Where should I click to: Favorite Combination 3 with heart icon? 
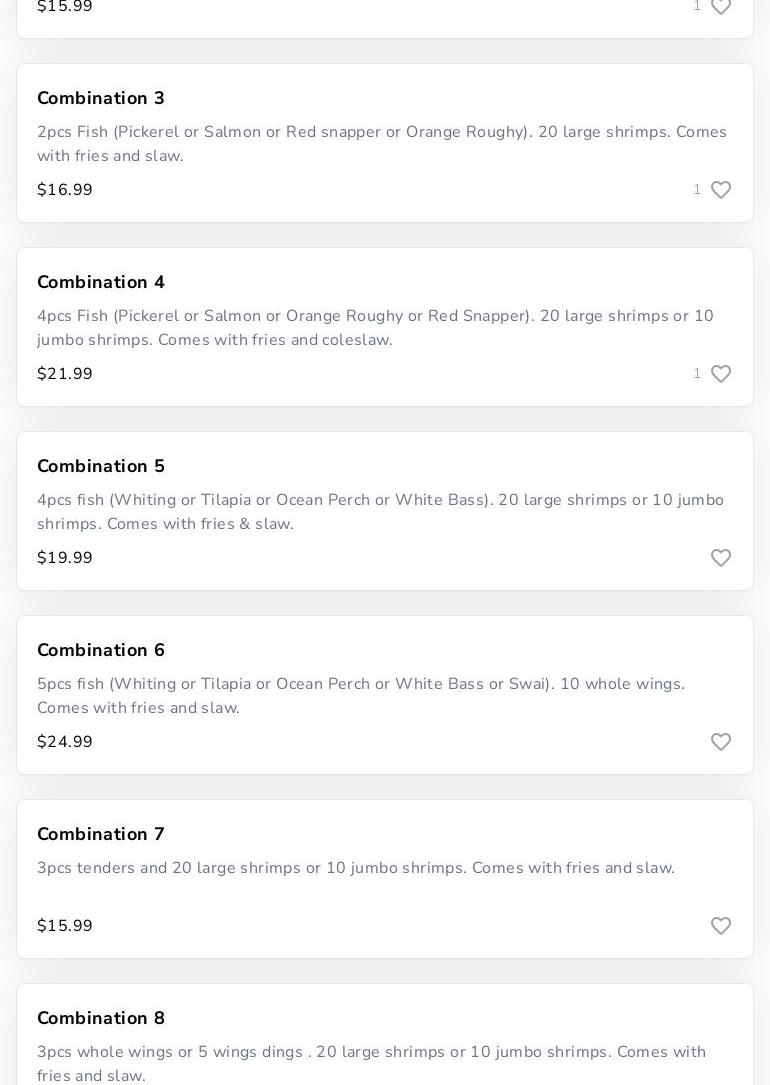pyautogui.click(x=720, y=190)
